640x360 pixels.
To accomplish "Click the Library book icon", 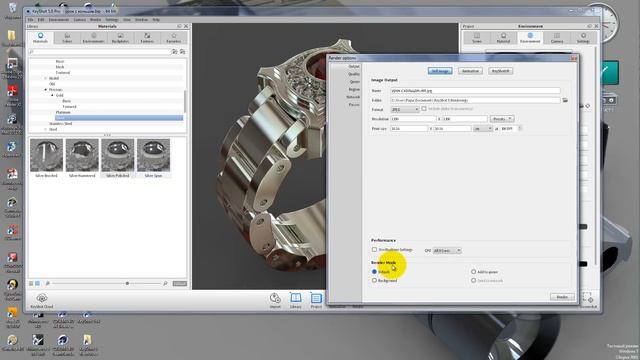I will [x=296, y=300].
